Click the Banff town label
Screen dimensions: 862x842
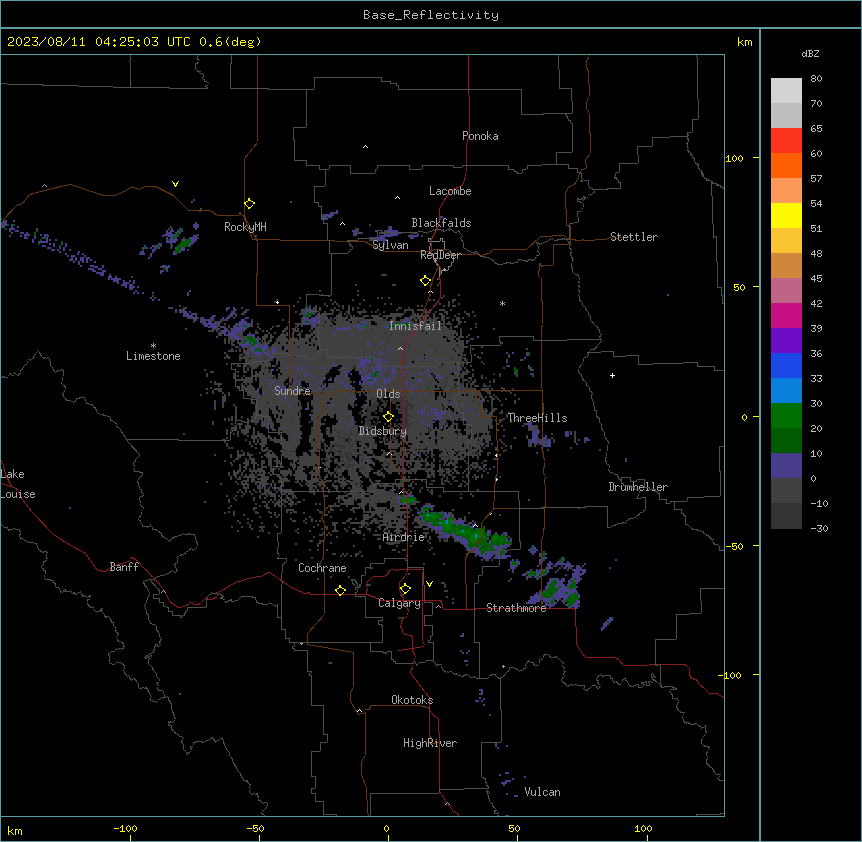[124, 567]
